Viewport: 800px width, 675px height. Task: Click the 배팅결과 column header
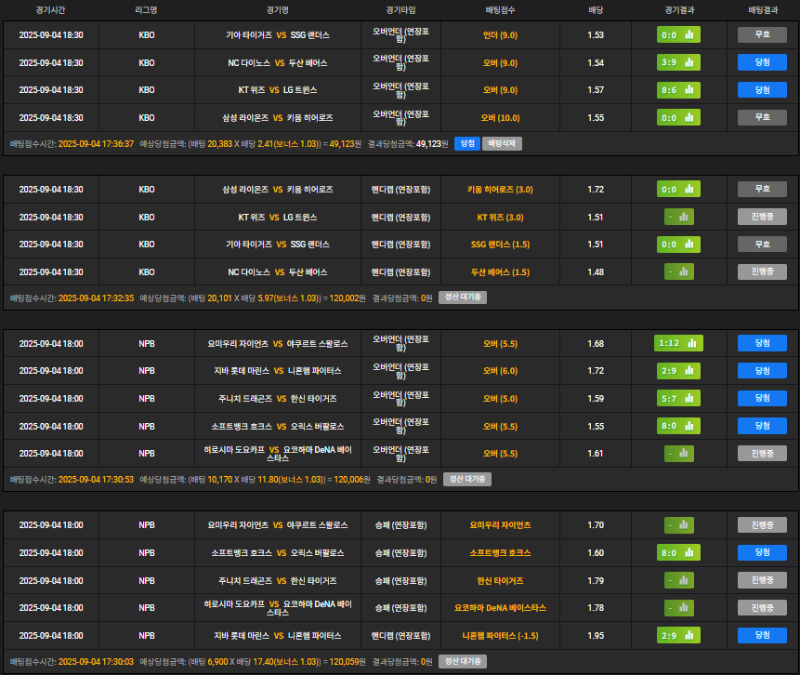(763, 10)
